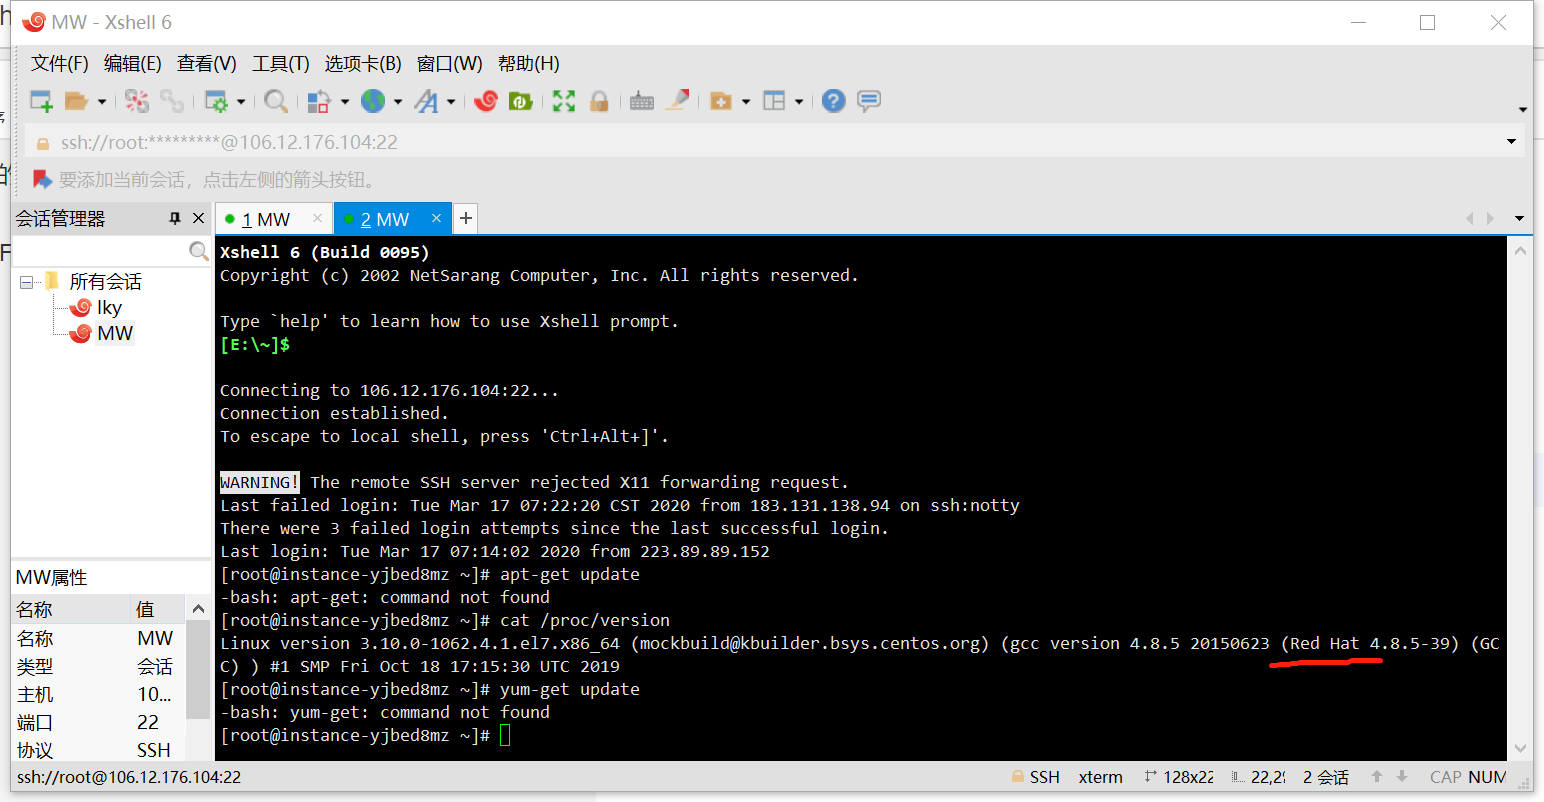Open the file open dropdown arrow

(x=100, y=100)
